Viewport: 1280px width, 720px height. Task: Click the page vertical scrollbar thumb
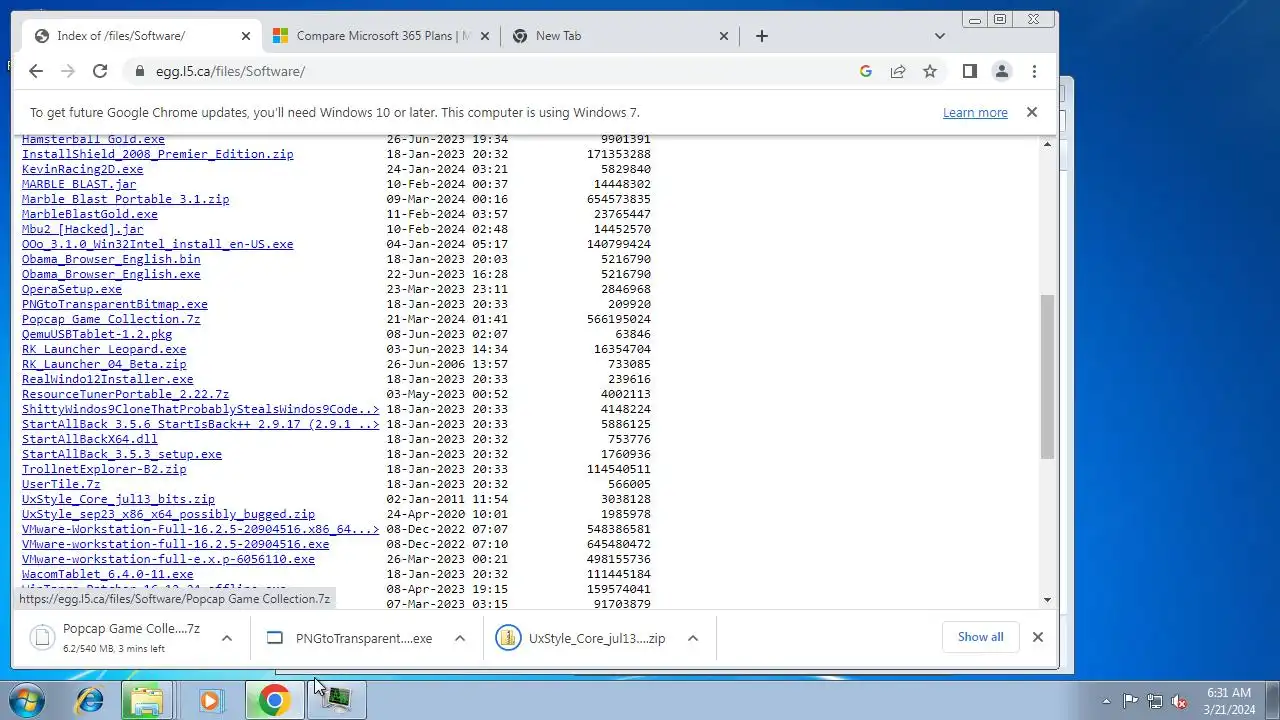1047,376
